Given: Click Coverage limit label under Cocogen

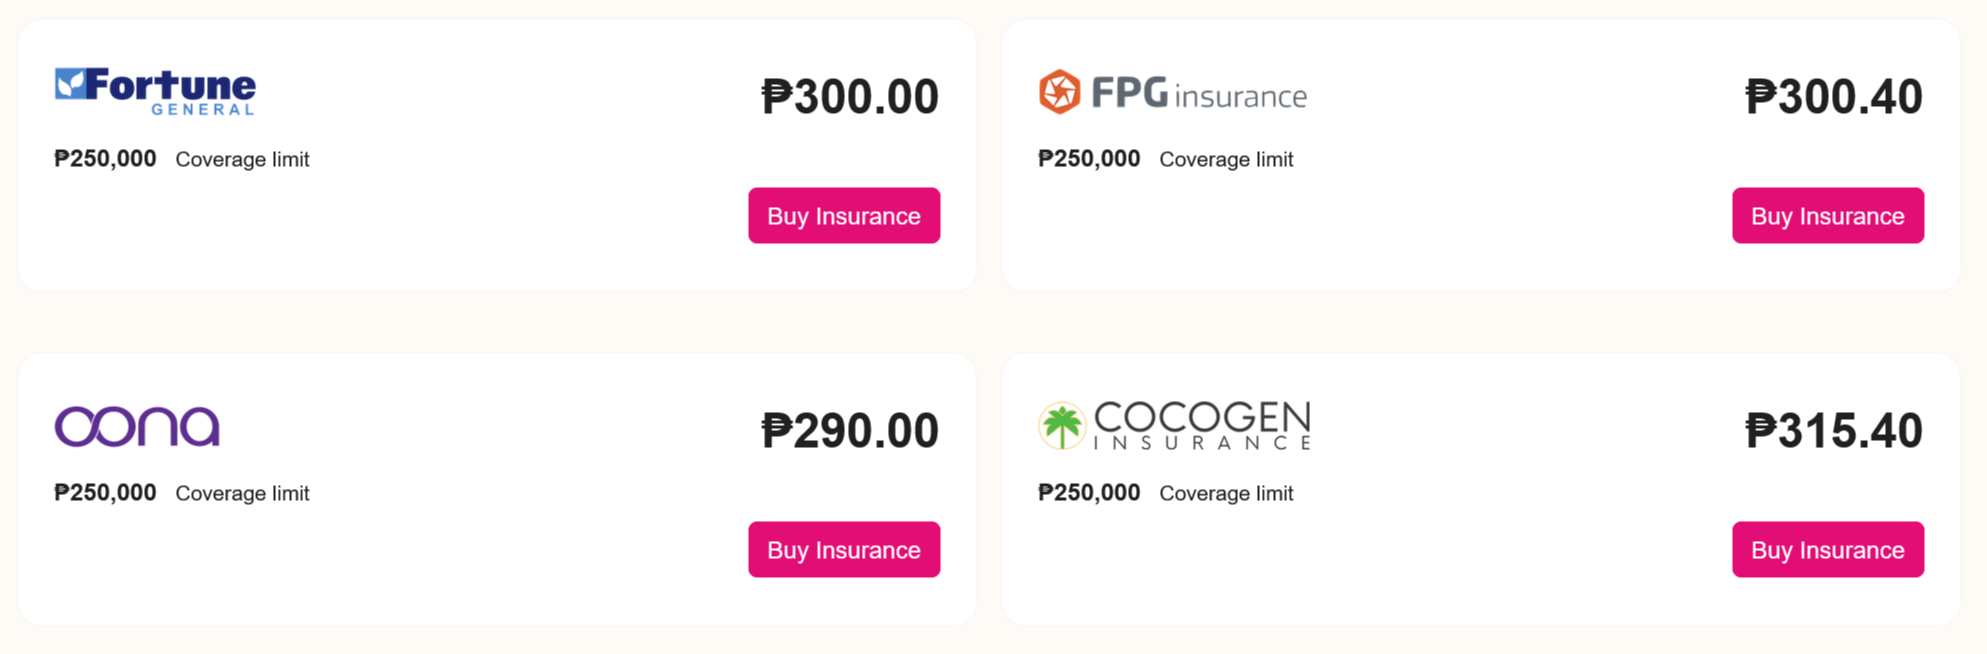Looking at the screenshot, I should (1226, 494).
